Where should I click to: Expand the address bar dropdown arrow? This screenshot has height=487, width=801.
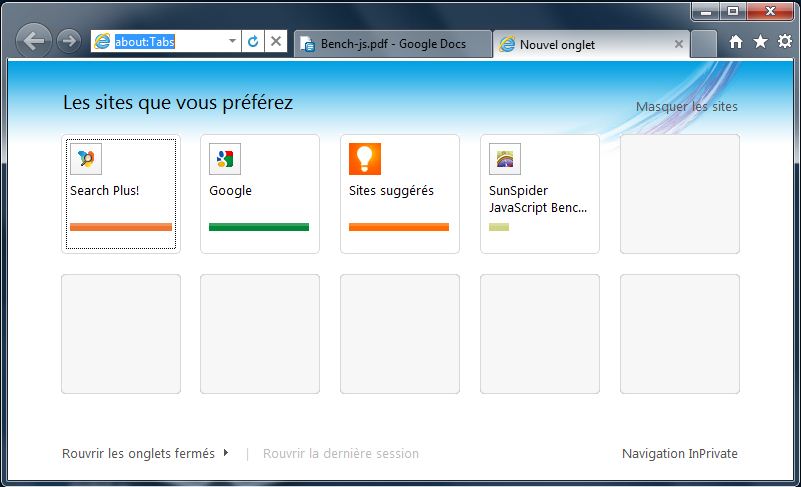click(x=232, y=41)
